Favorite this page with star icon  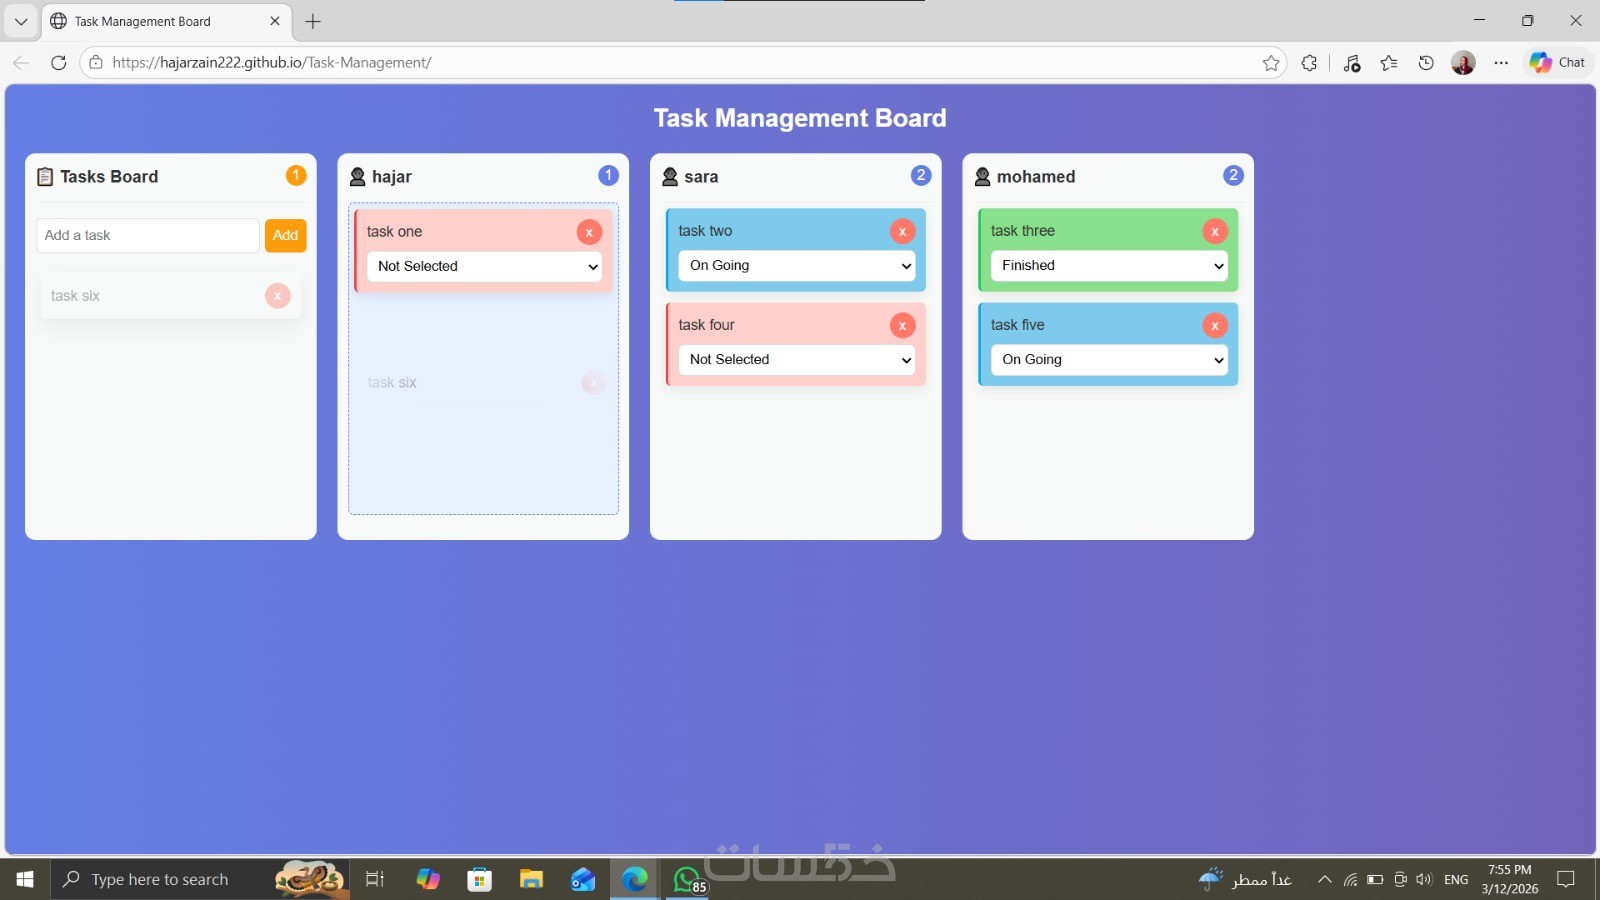[x=1271, y=63]
